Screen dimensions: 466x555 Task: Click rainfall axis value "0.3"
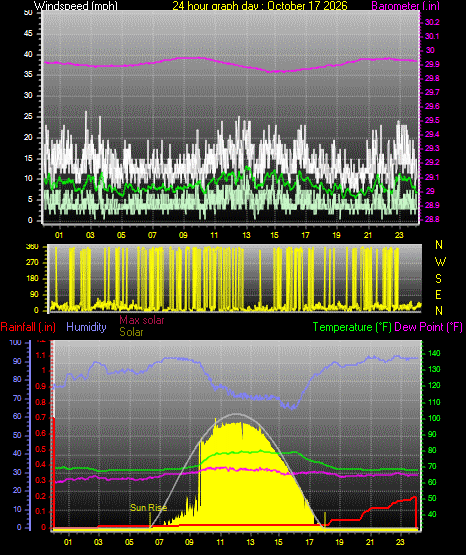(x=41, y=480)
